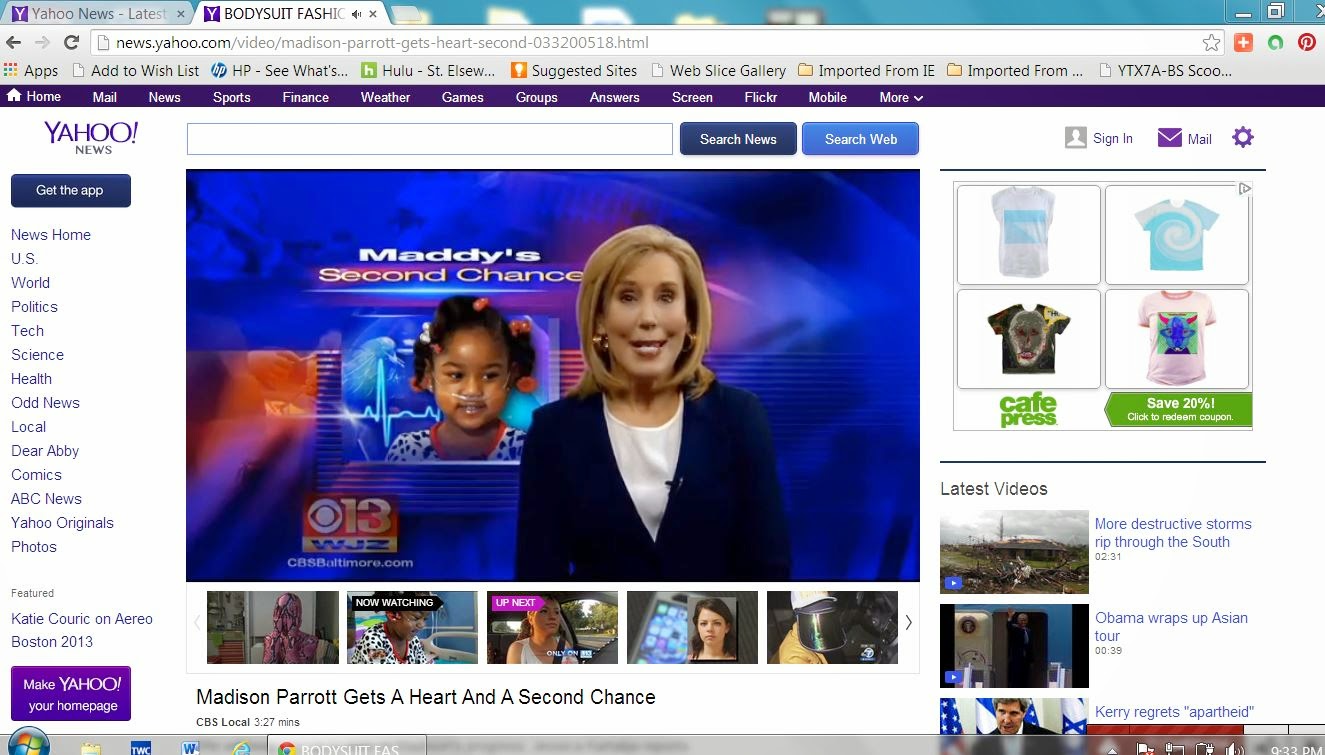The height and width of the screenshot is (755, 1325).
Task: Select the Up Next video thumbnail
Action: click(x=552, y=627)
